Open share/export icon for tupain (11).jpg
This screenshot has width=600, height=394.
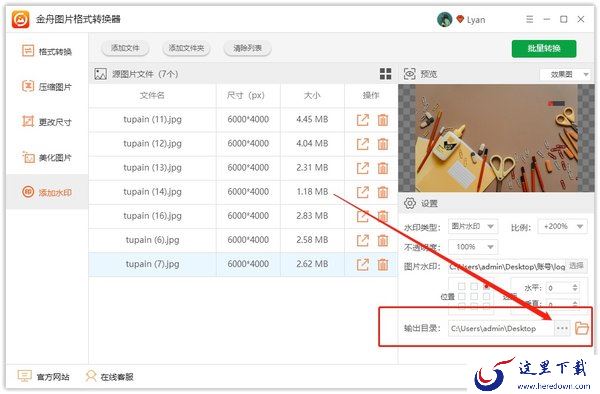click(363, 120)
